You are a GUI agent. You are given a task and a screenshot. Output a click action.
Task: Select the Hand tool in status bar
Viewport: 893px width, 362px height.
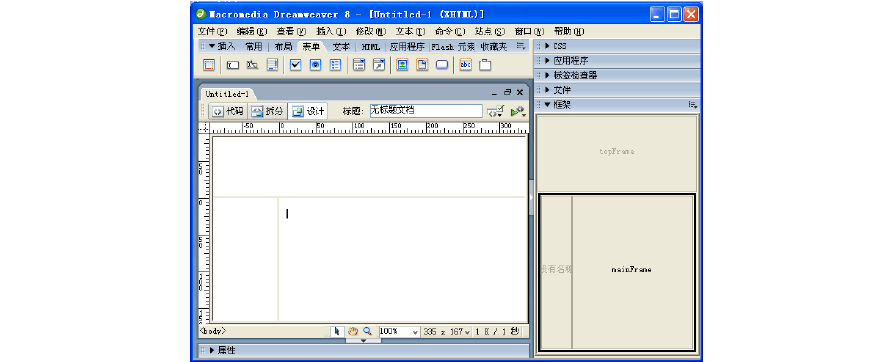click(x=353, y=331)
